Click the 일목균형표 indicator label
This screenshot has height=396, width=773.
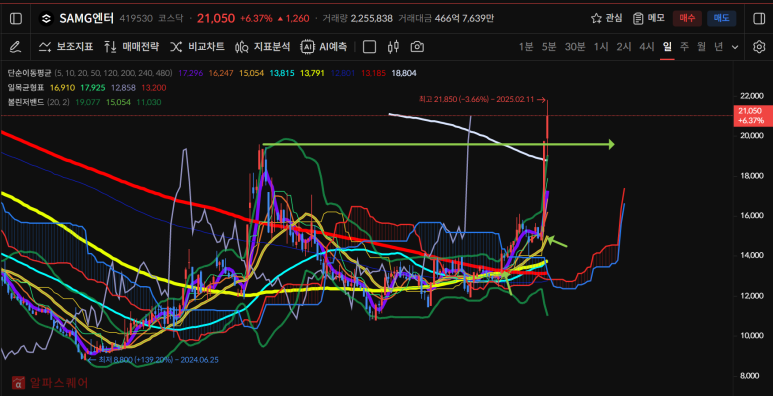tap(26, 88)
